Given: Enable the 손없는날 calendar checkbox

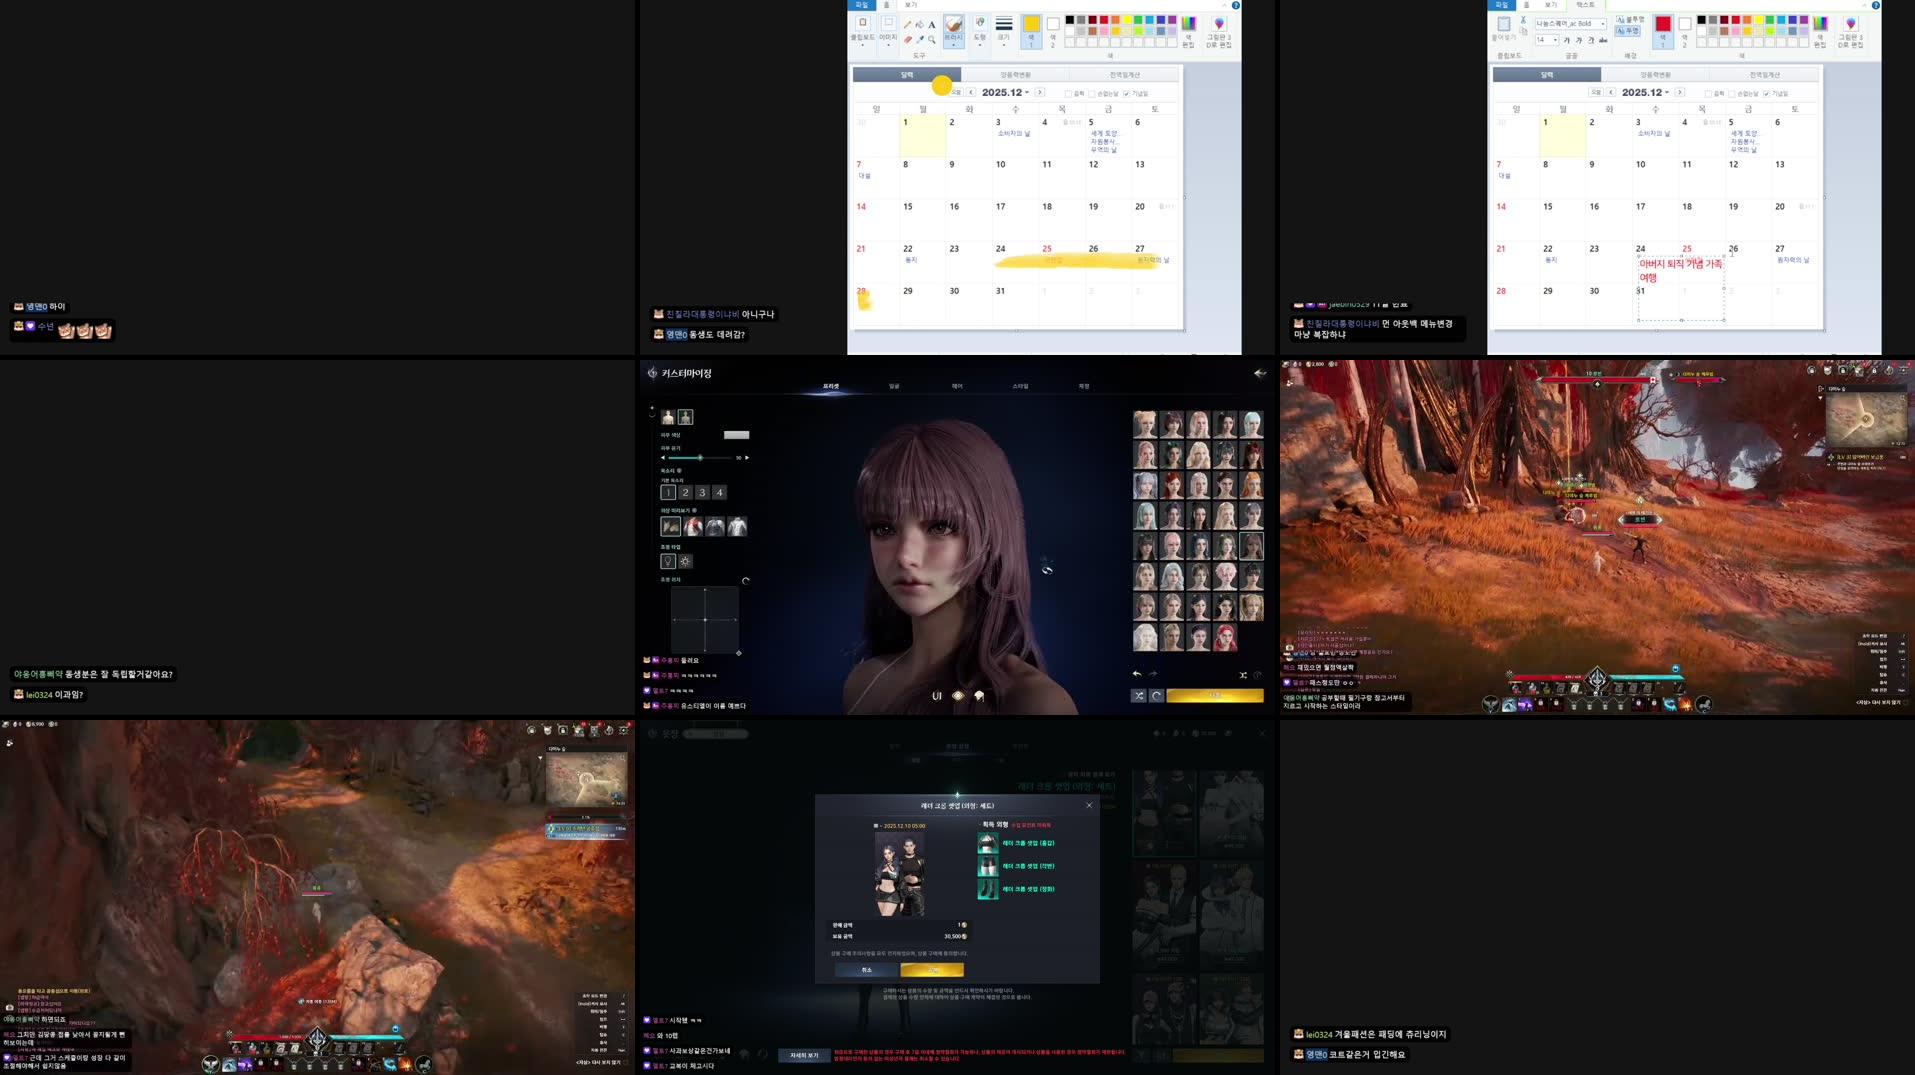Looking at the screenshot, I should click(1092, 94).
